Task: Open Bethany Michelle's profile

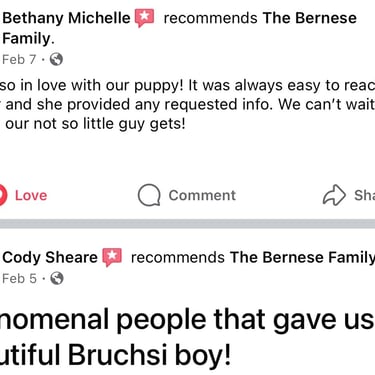Action: [x=66, y=18]
